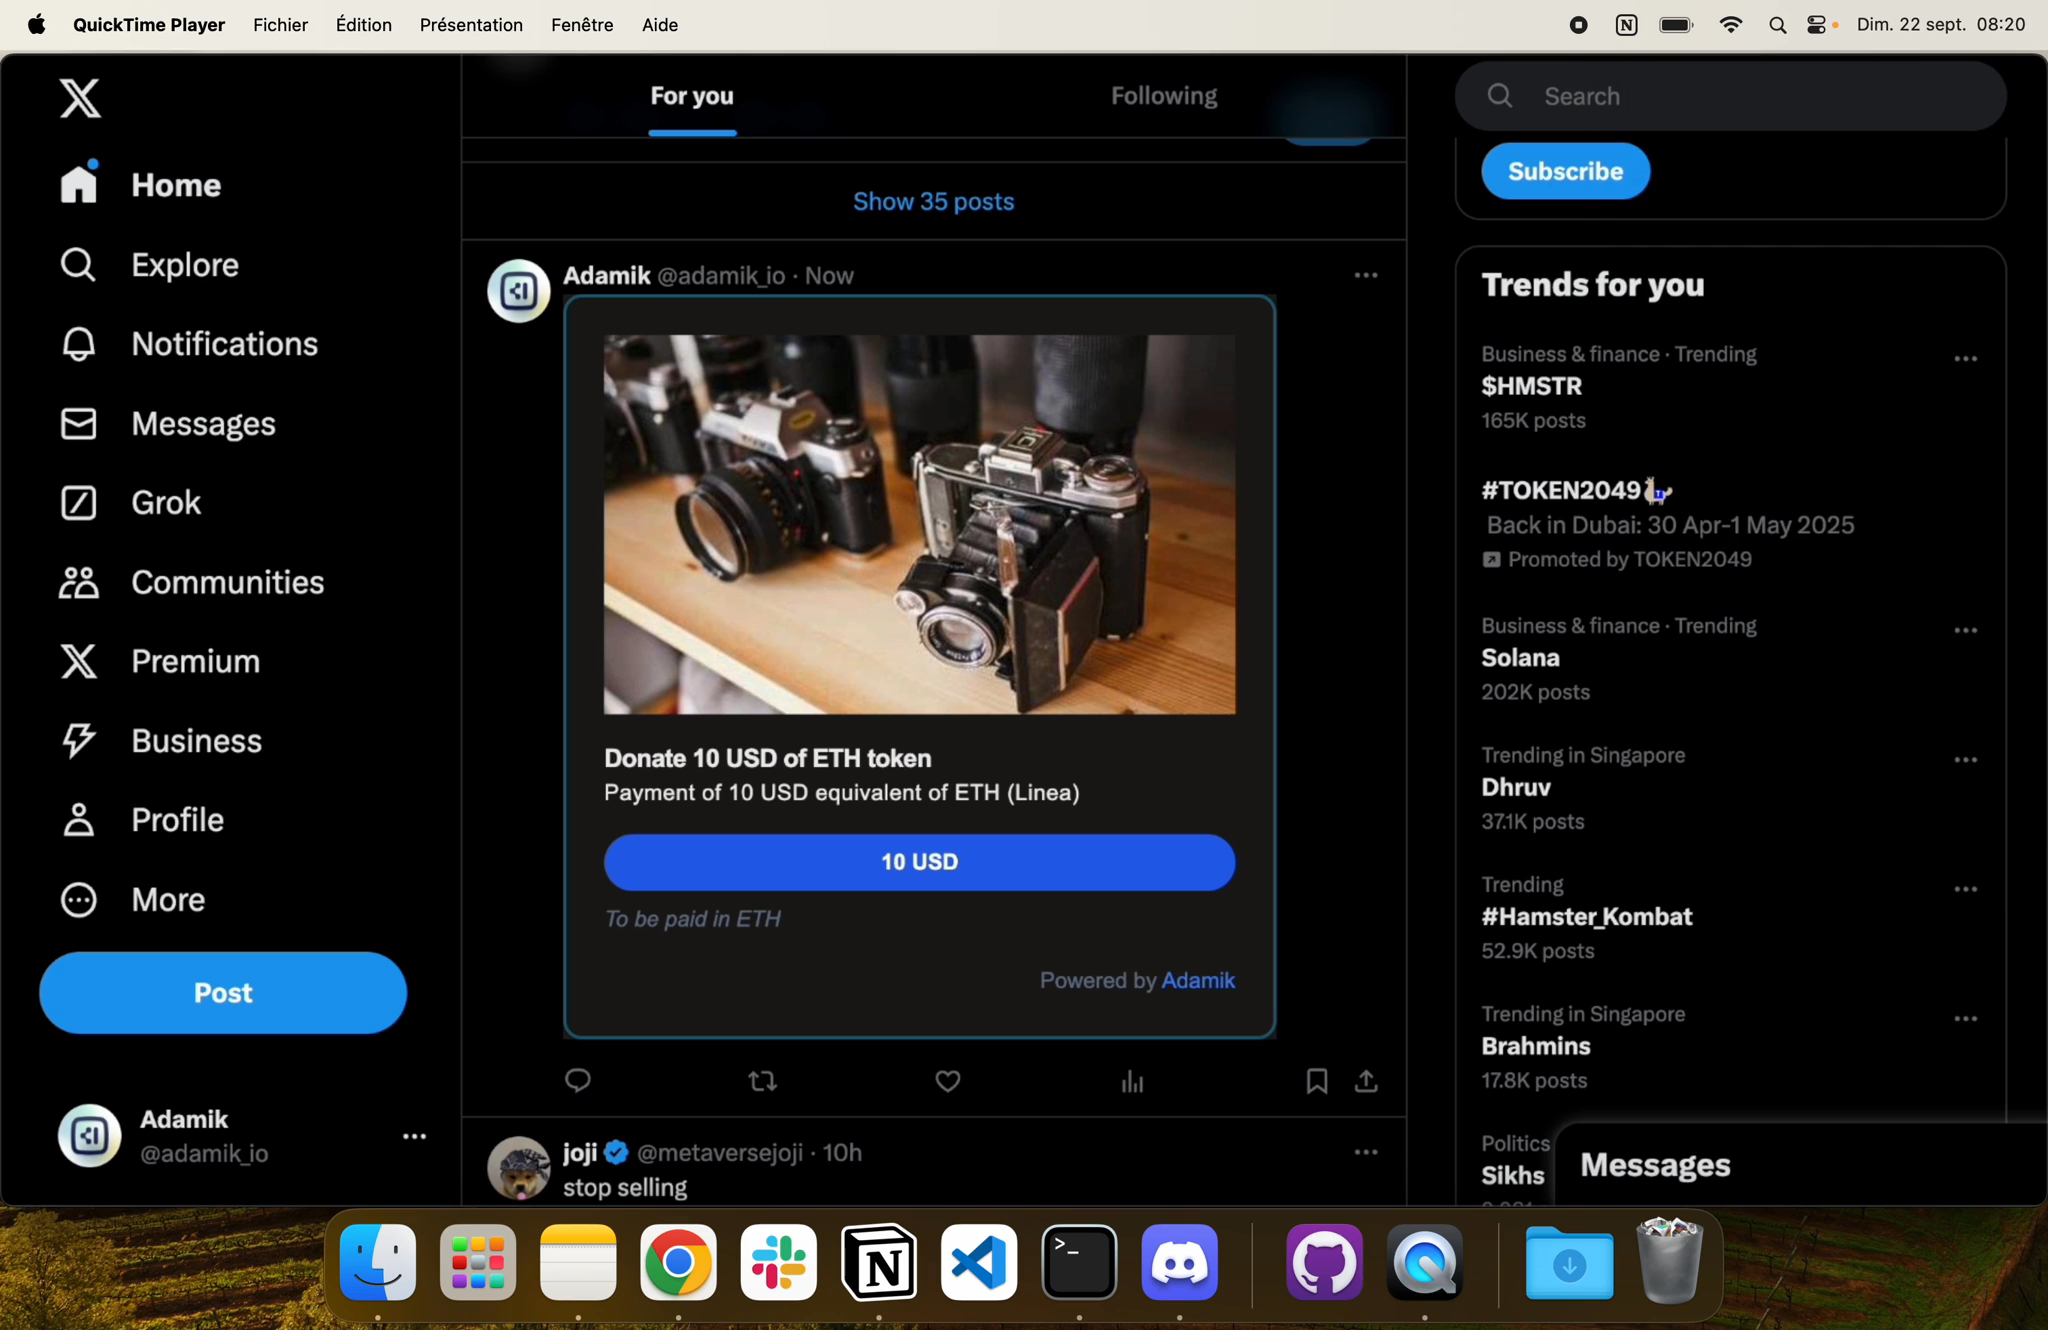Open the Fichier menu

click(280, 25)
